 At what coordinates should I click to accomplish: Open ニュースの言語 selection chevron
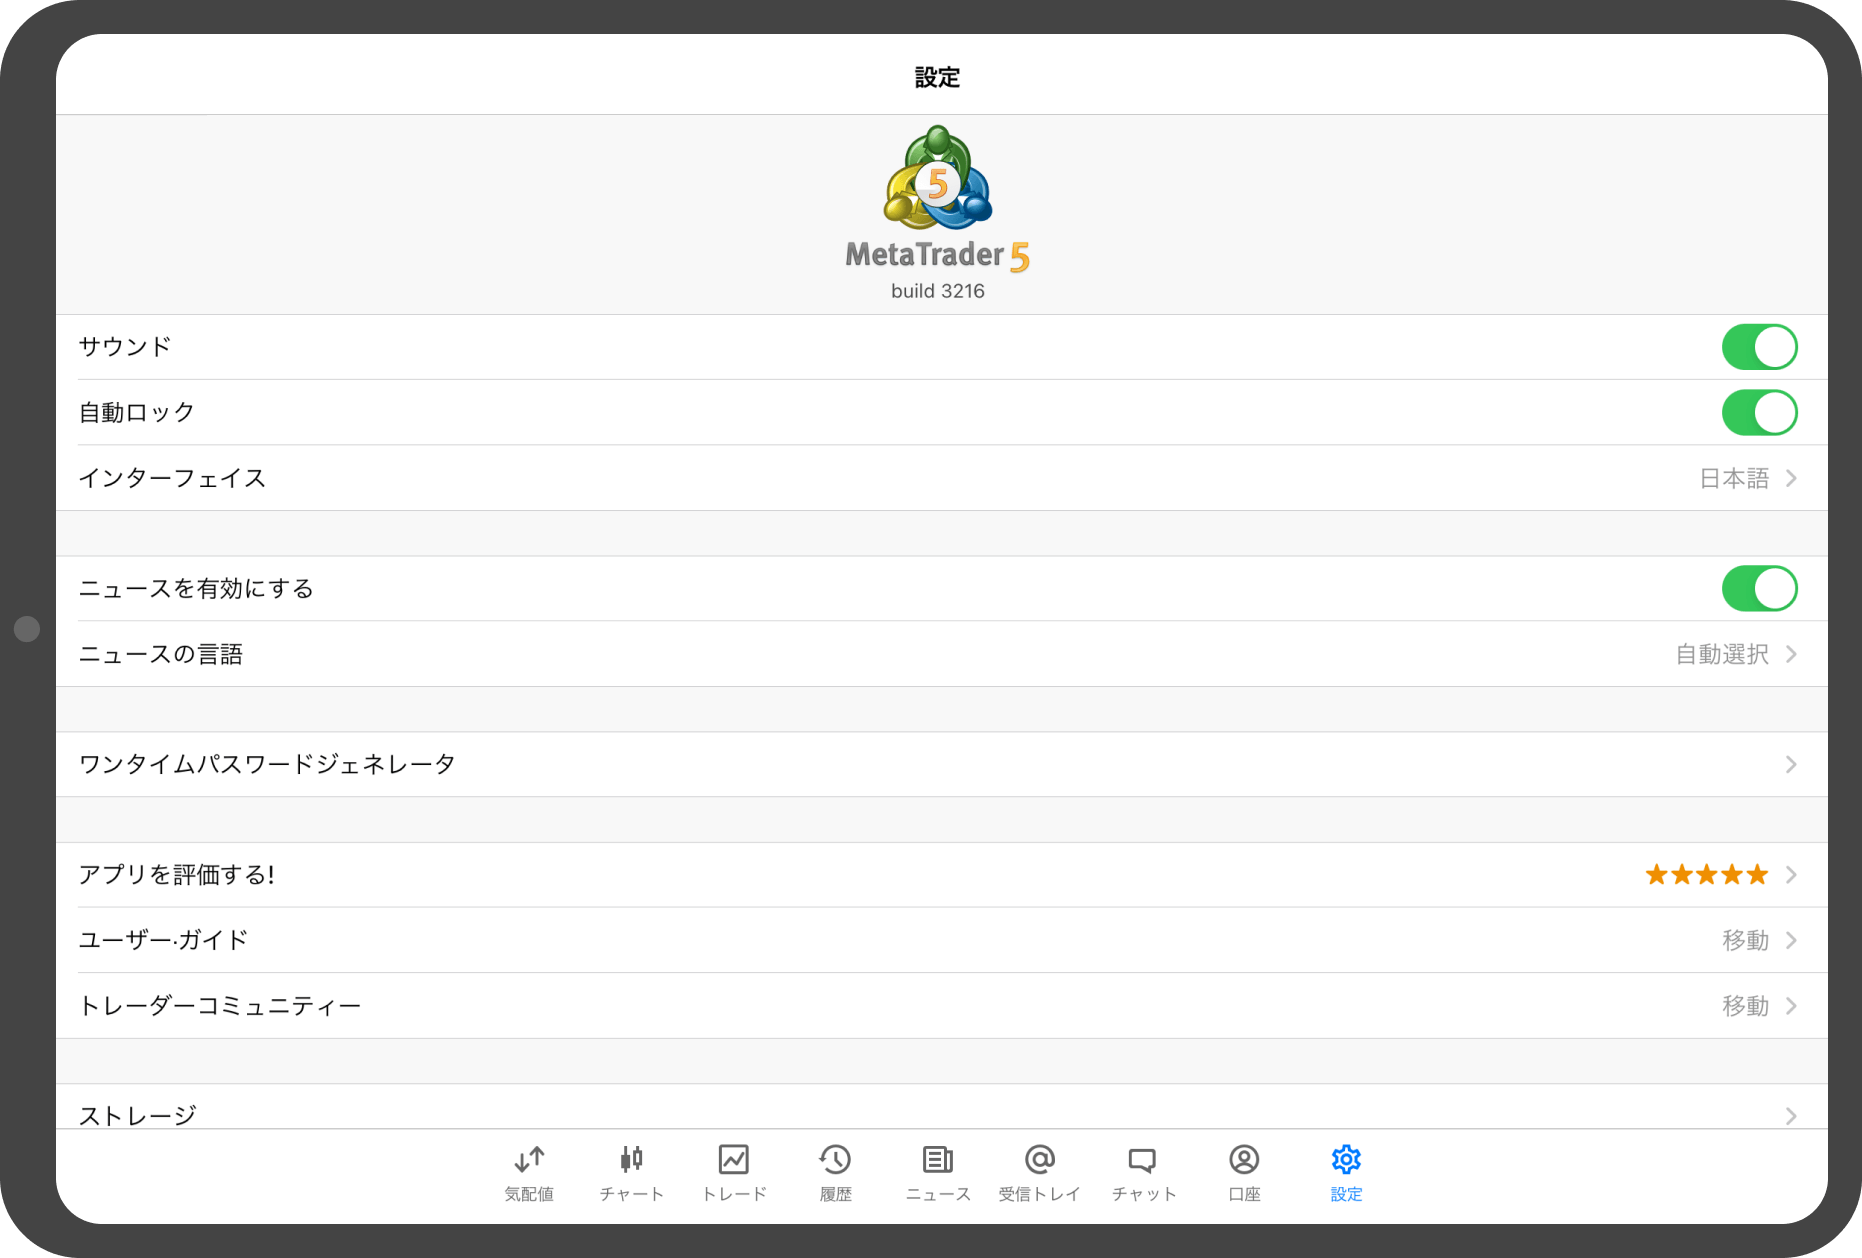coord(1791,654)
